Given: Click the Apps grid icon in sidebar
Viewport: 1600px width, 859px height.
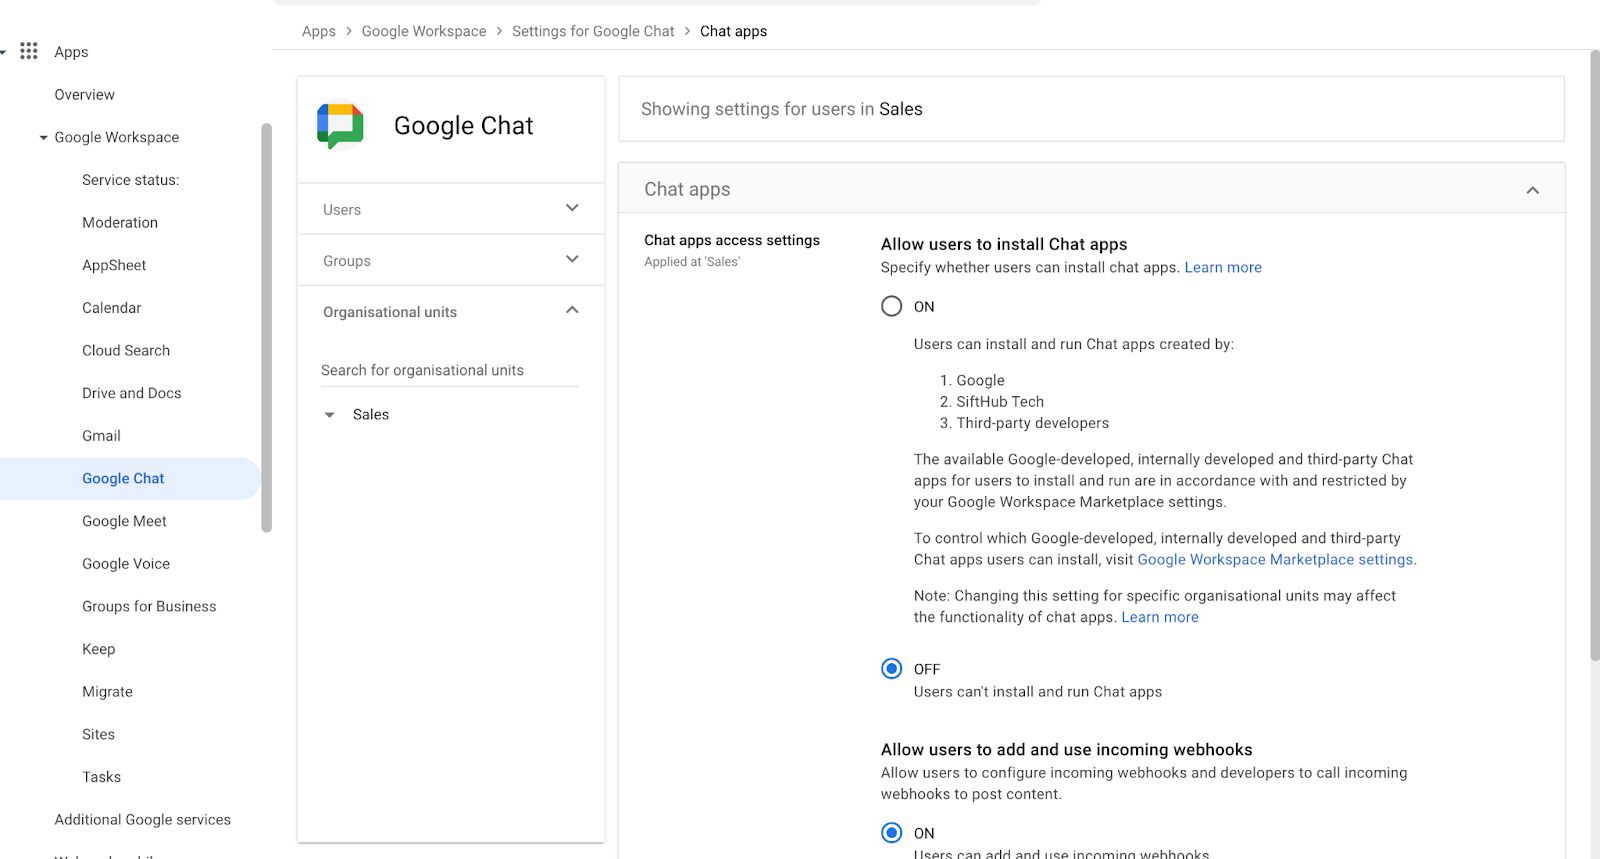Looking at the screenshot, I should click(29, 51).
